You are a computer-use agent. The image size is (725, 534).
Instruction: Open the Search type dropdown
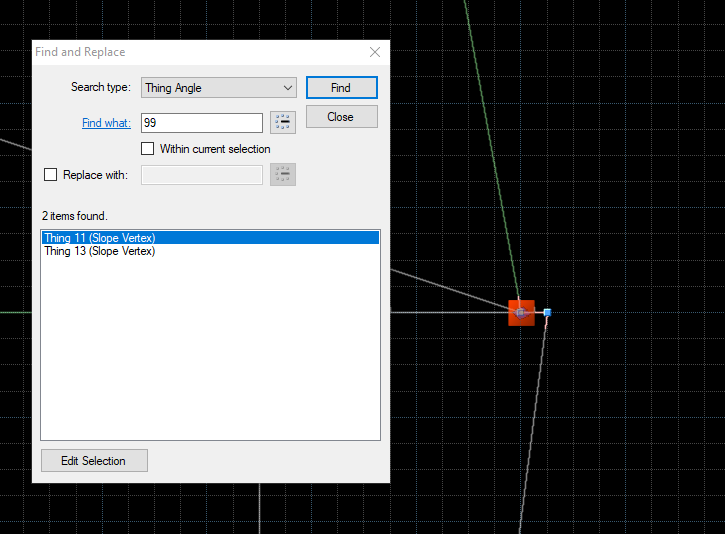219,87
